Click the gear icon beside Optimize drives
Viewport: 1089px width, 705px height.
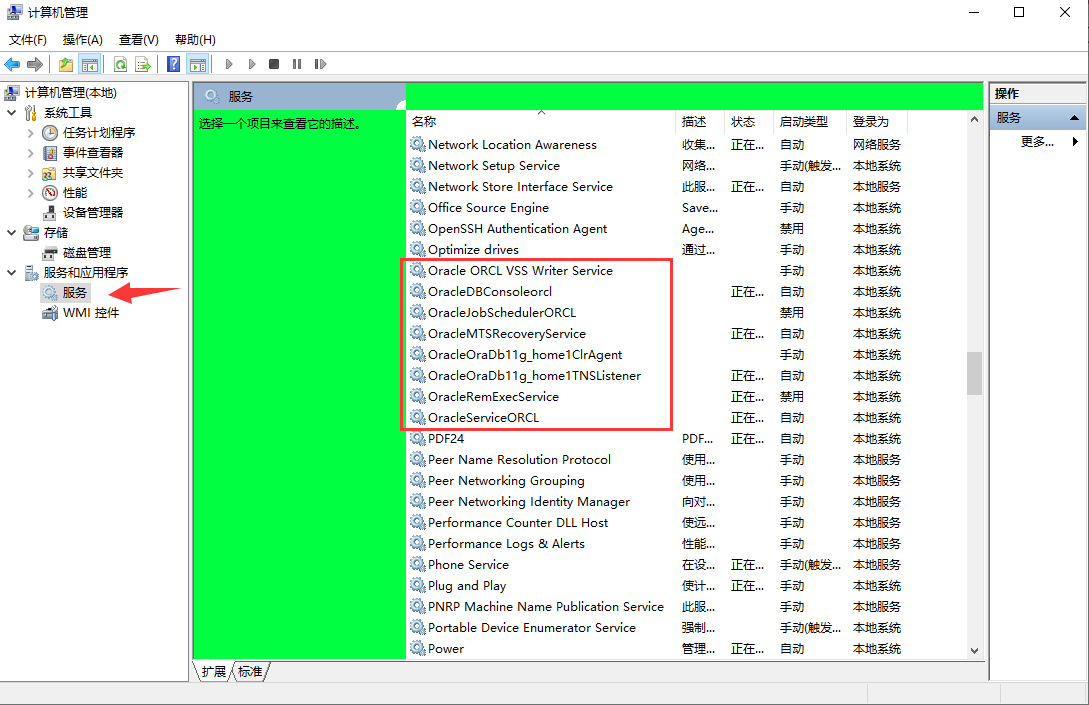(417, 249)
